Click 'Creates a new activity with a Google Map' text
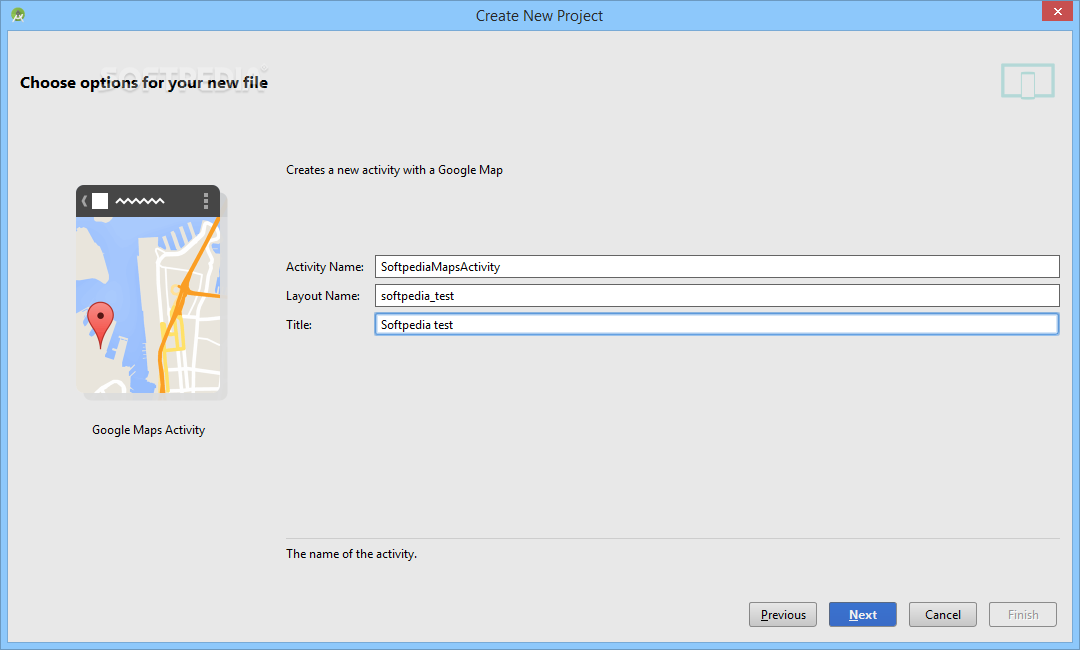Image resolution: width=1080 pixels, height=650 pixels. 395,170
